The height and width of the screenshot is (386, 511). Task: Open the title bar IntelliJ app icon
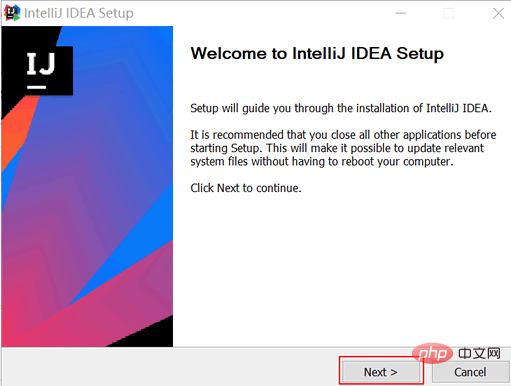pos(12,13)
